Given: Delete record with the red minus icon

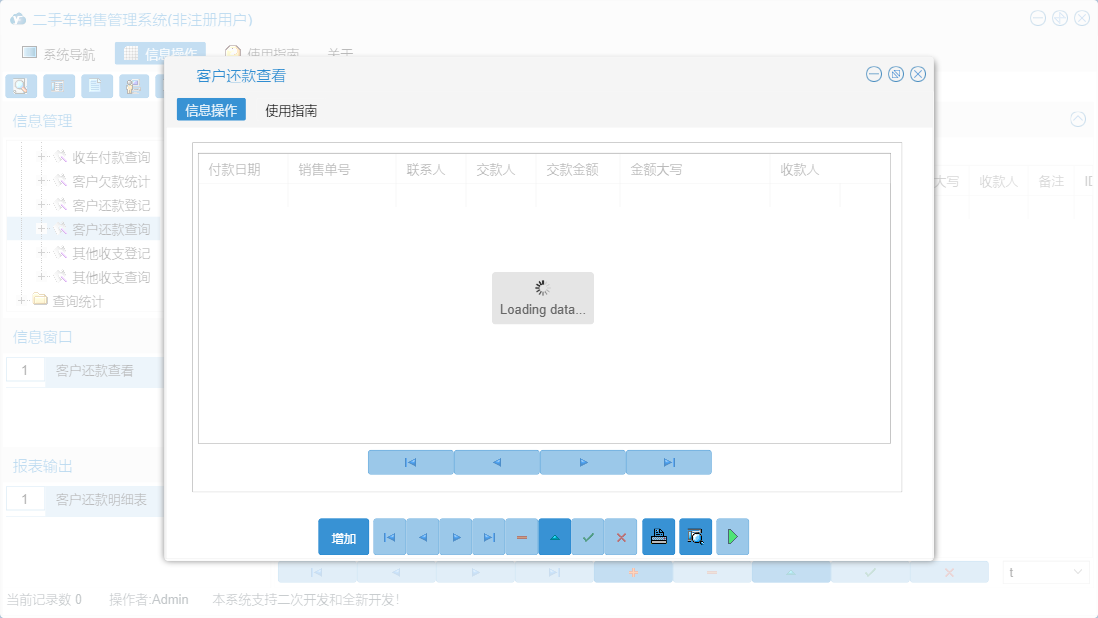Looking at the screenshot, I should tap(521, 537).
